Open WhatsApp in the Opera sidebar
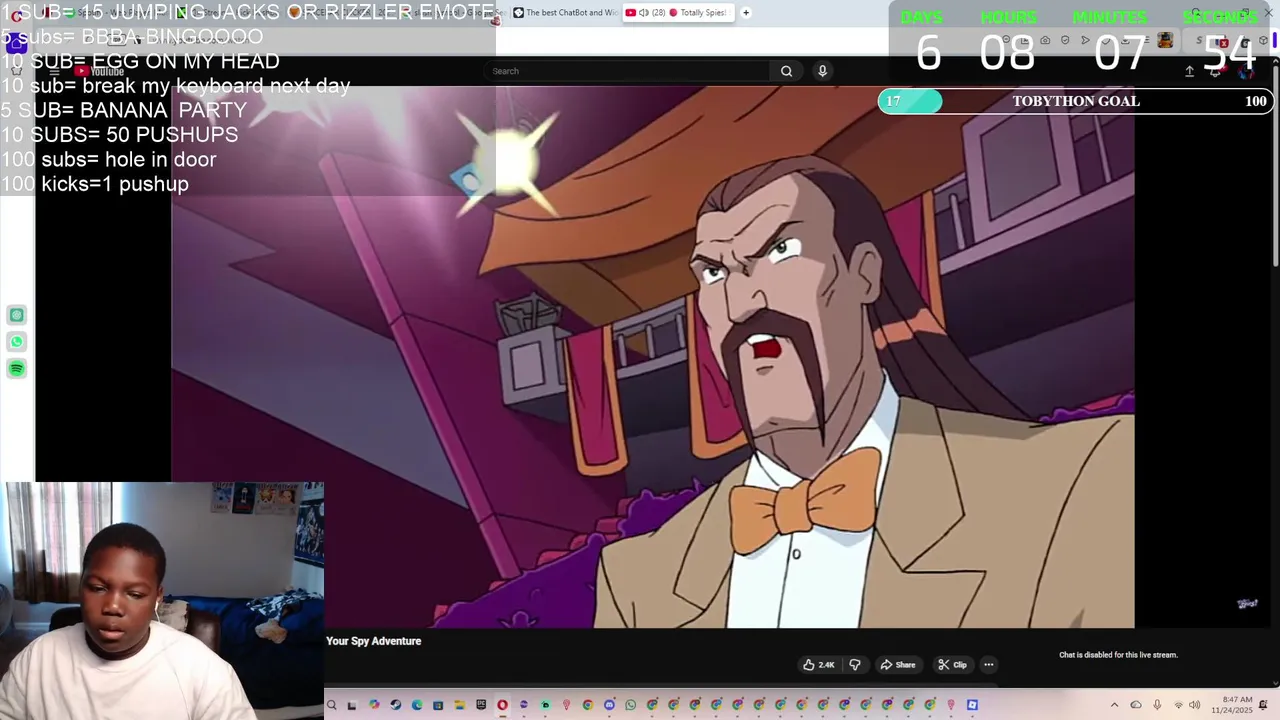 (x=16, y=342)
